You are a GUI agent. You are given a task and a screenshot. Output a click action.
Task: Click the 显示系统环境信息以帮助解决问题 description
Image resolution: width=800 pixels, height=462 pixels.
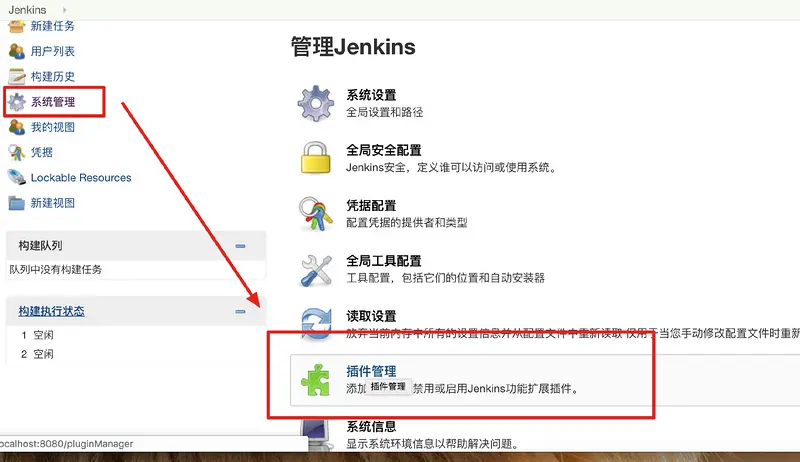coord(432,444)
